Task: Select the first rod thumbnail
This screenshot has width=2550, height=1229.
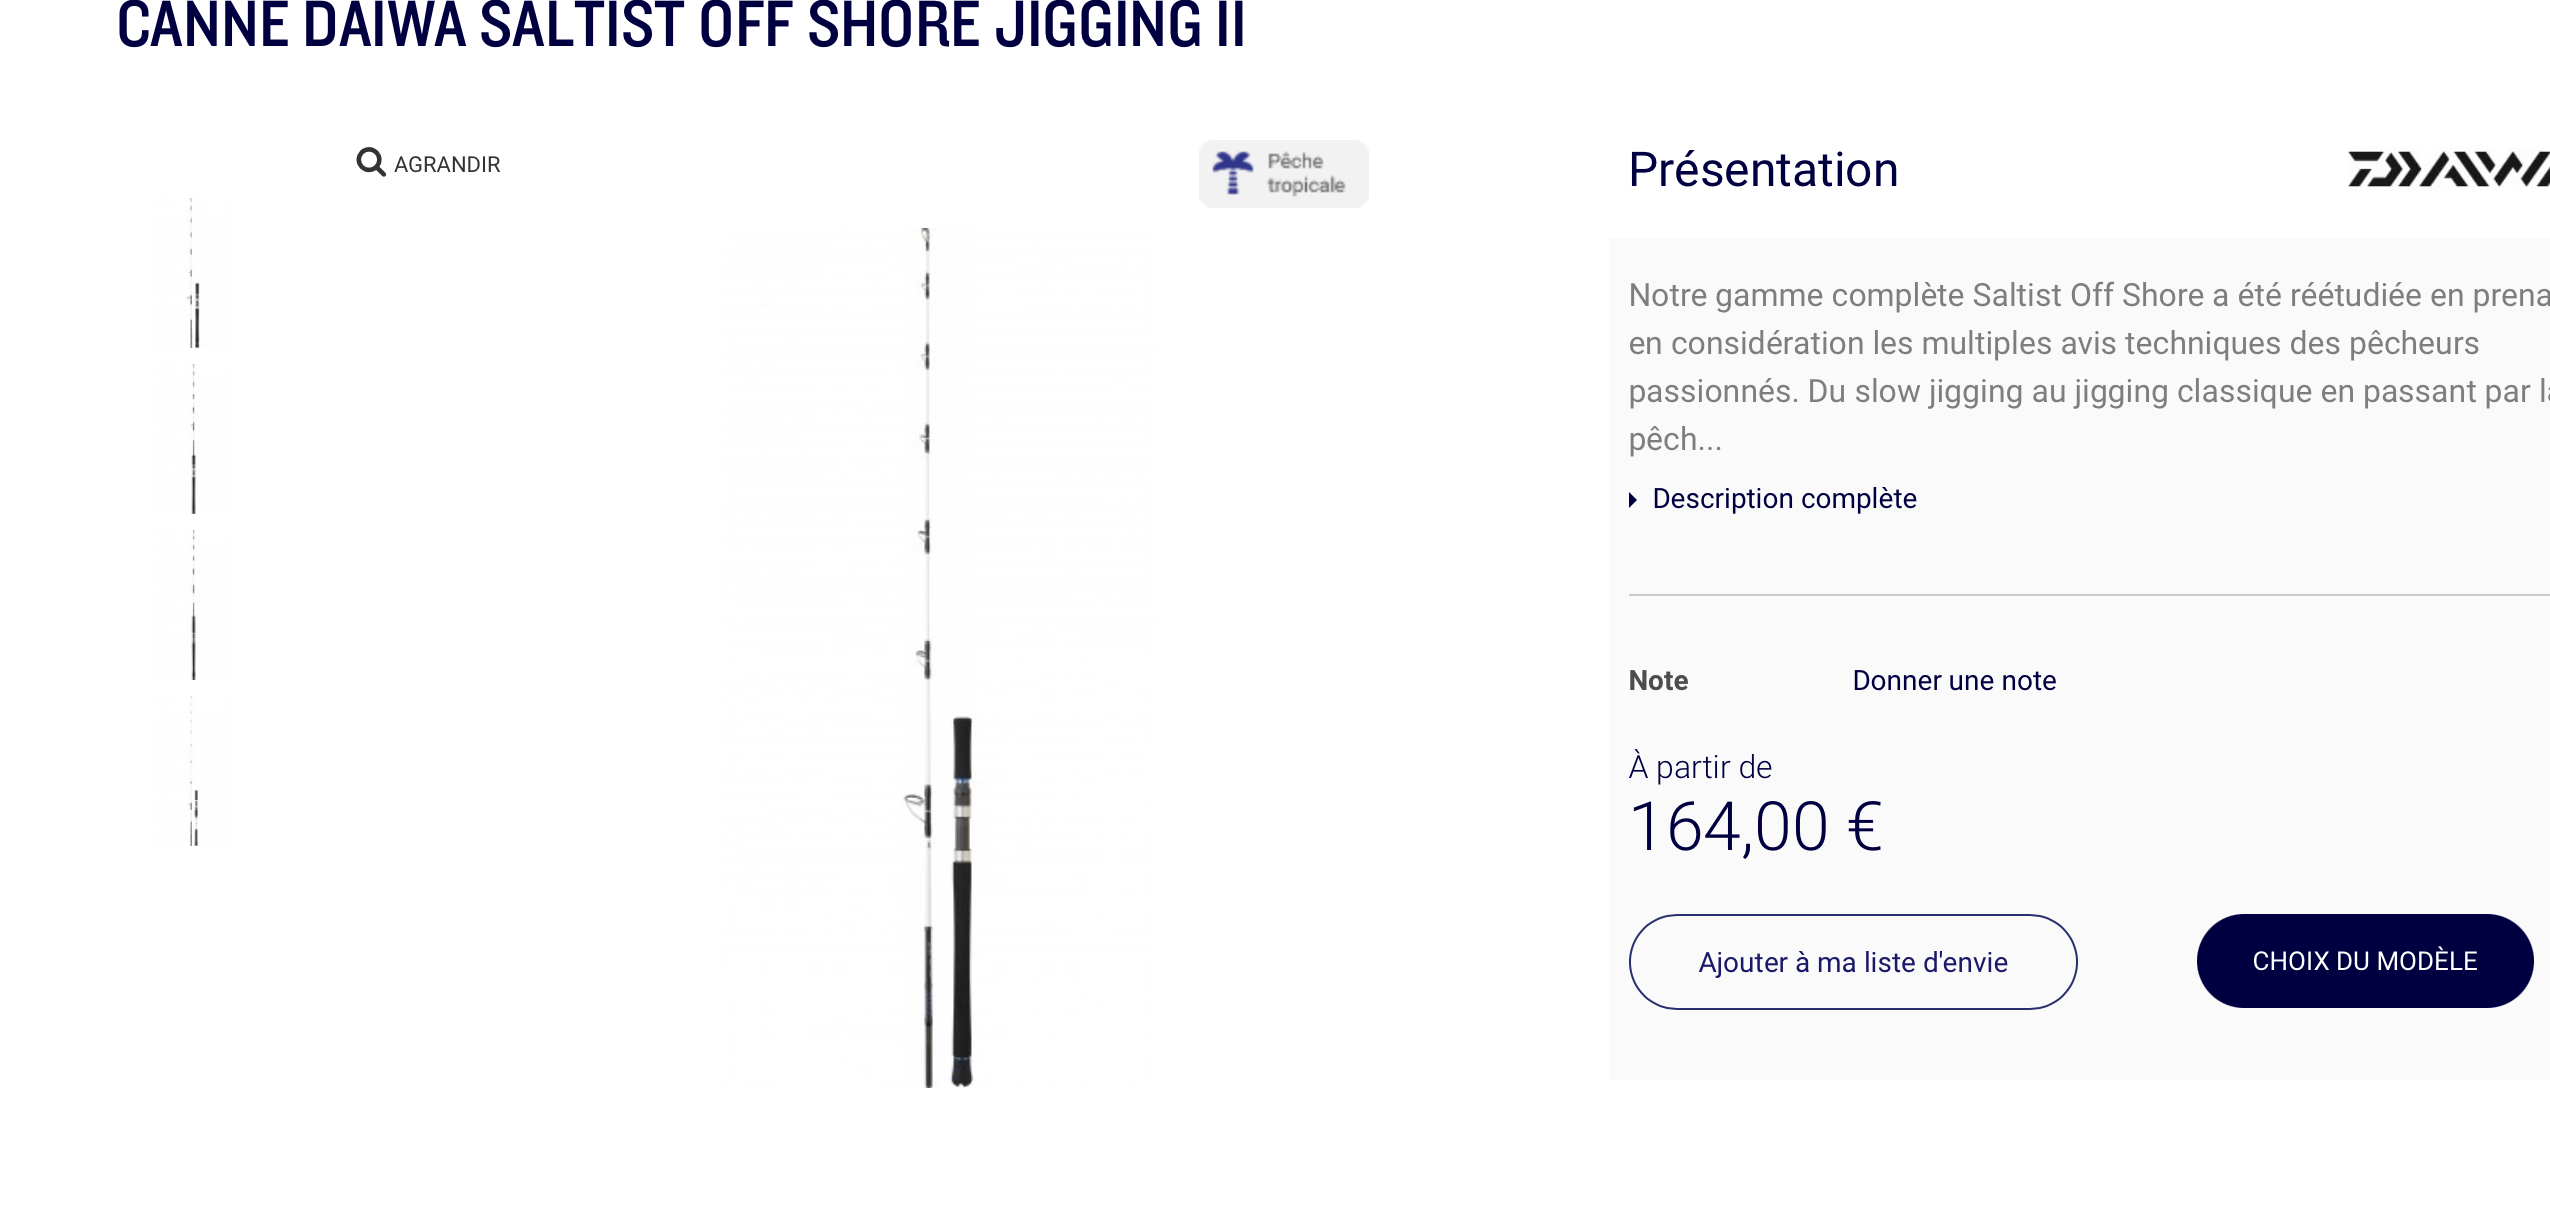Action: point(194,273)
